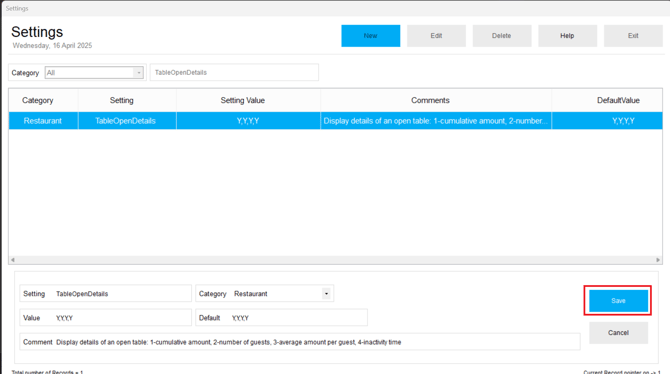Cancel editing the setting

[x=618, y=333]
